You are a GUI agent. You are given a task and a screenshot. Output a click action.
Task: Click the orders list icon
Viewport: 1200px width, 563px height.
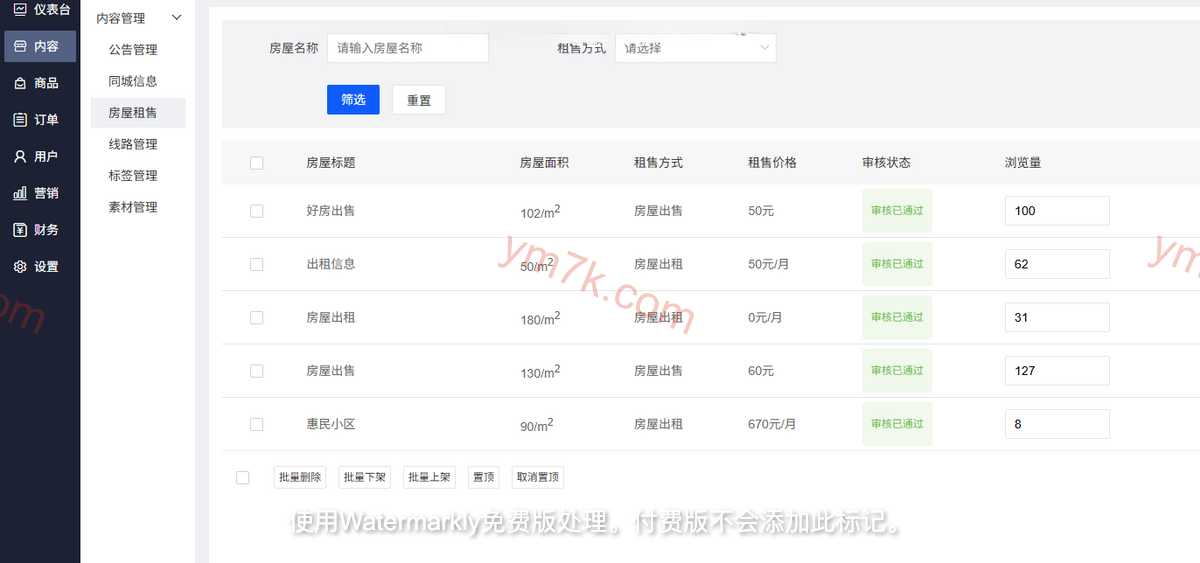click(20, 120)
